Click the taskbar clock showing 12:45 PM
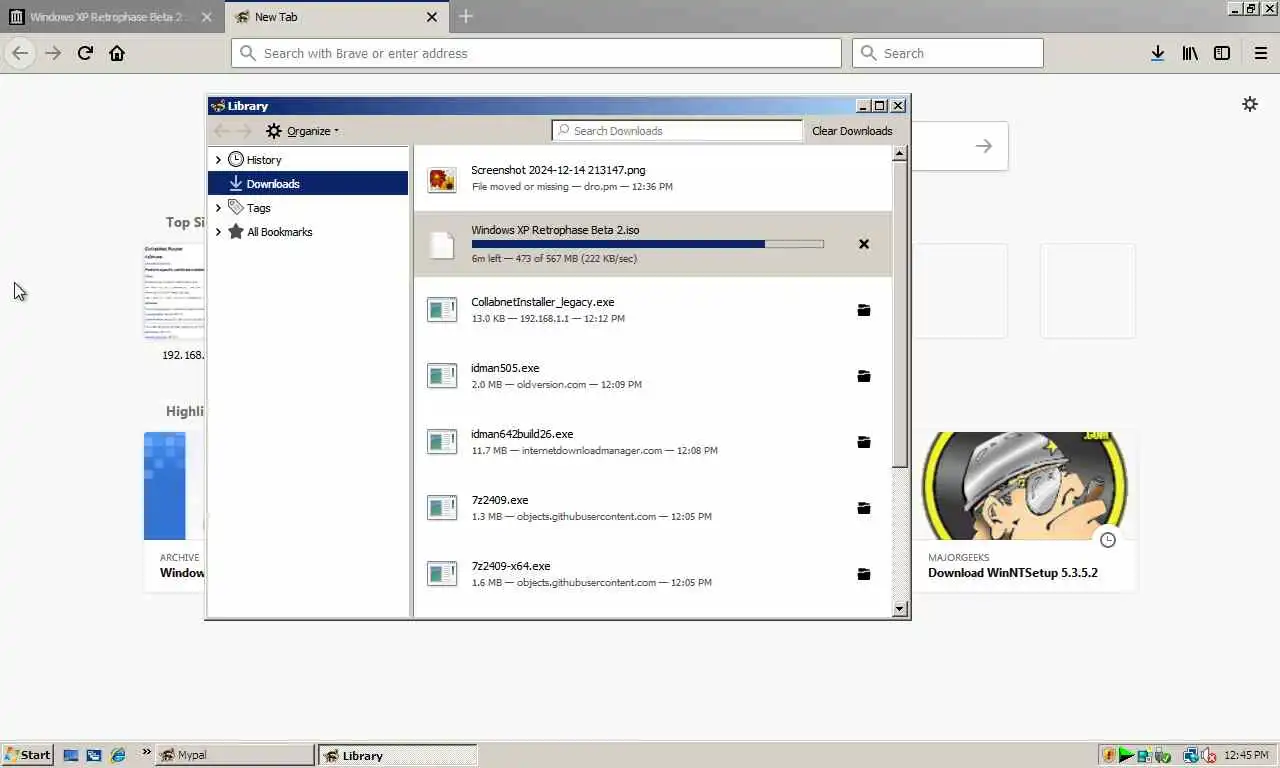The image size is (1280, 768). pyautogui.click(x=1246, y=755)
